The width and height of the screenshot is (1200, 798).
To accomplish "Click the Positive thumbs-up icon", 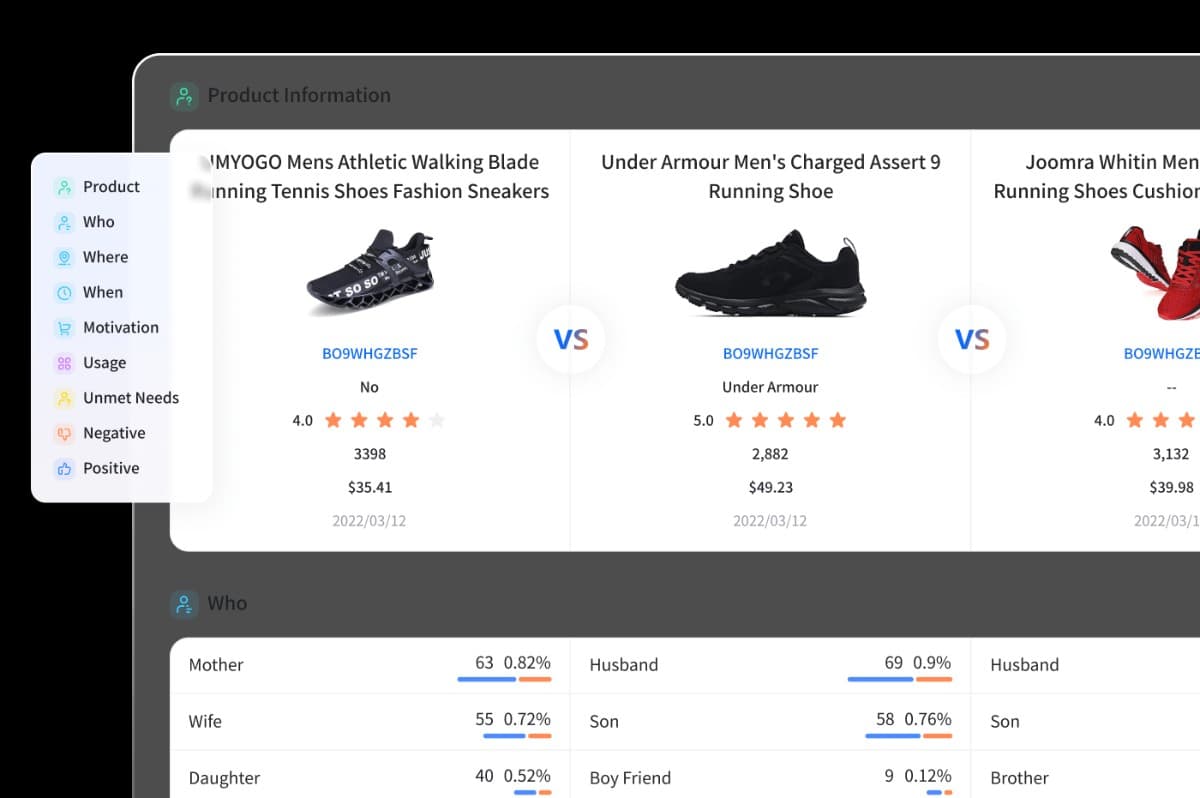I will click(x=64, y=468).
